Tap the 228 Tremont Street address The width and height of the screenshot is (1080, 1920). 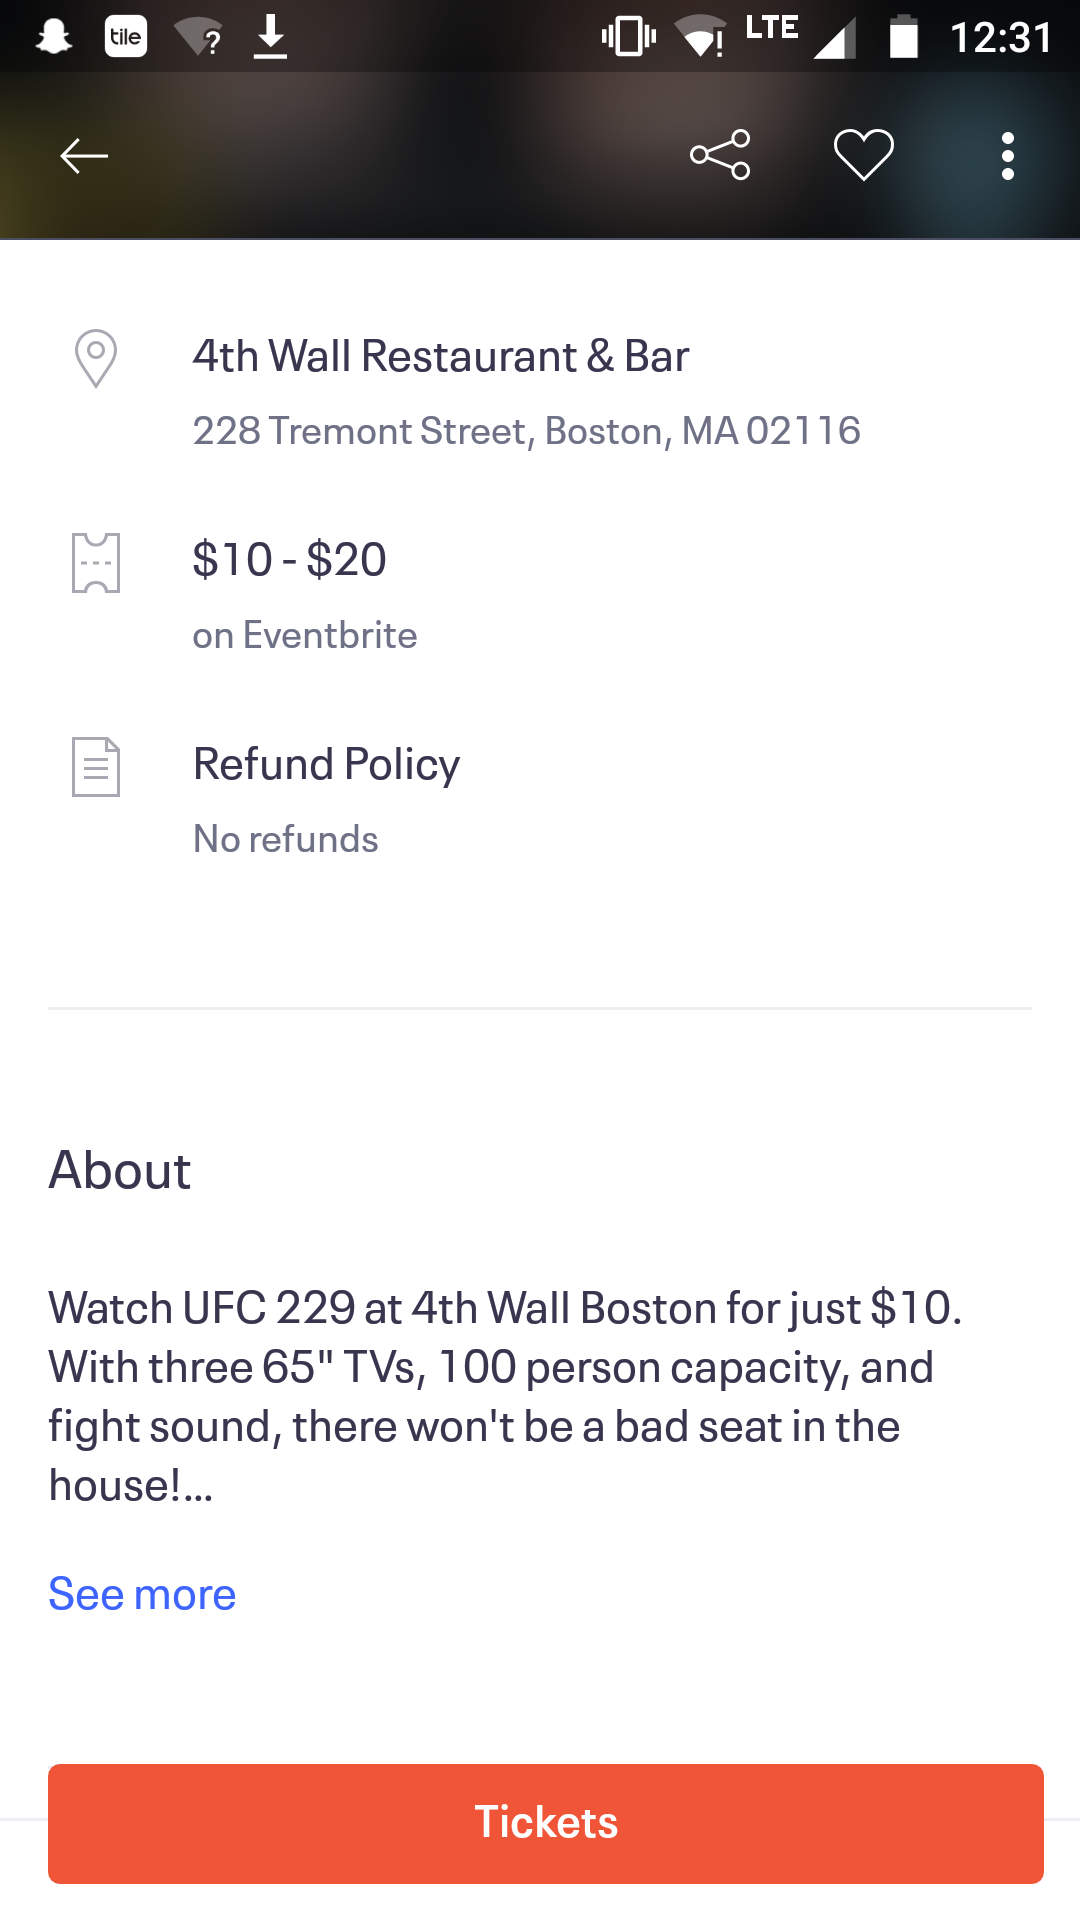pos(526,431)
